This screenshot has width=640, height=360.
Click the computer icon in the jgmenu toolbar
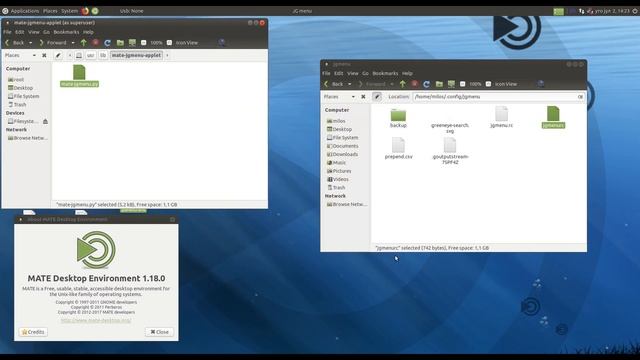click(451, 84)
